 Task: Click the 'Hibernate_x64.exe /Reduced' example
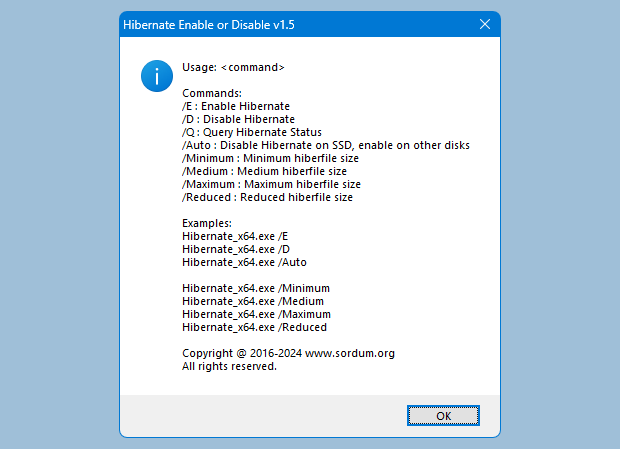click(x=254, y=327)
